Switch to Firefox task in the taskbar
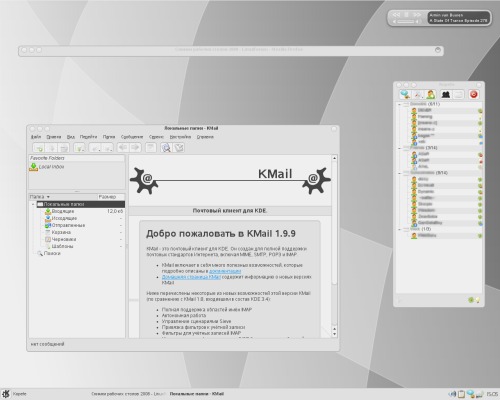This screenshot has width=500, height=400. [x=129, y=394]
